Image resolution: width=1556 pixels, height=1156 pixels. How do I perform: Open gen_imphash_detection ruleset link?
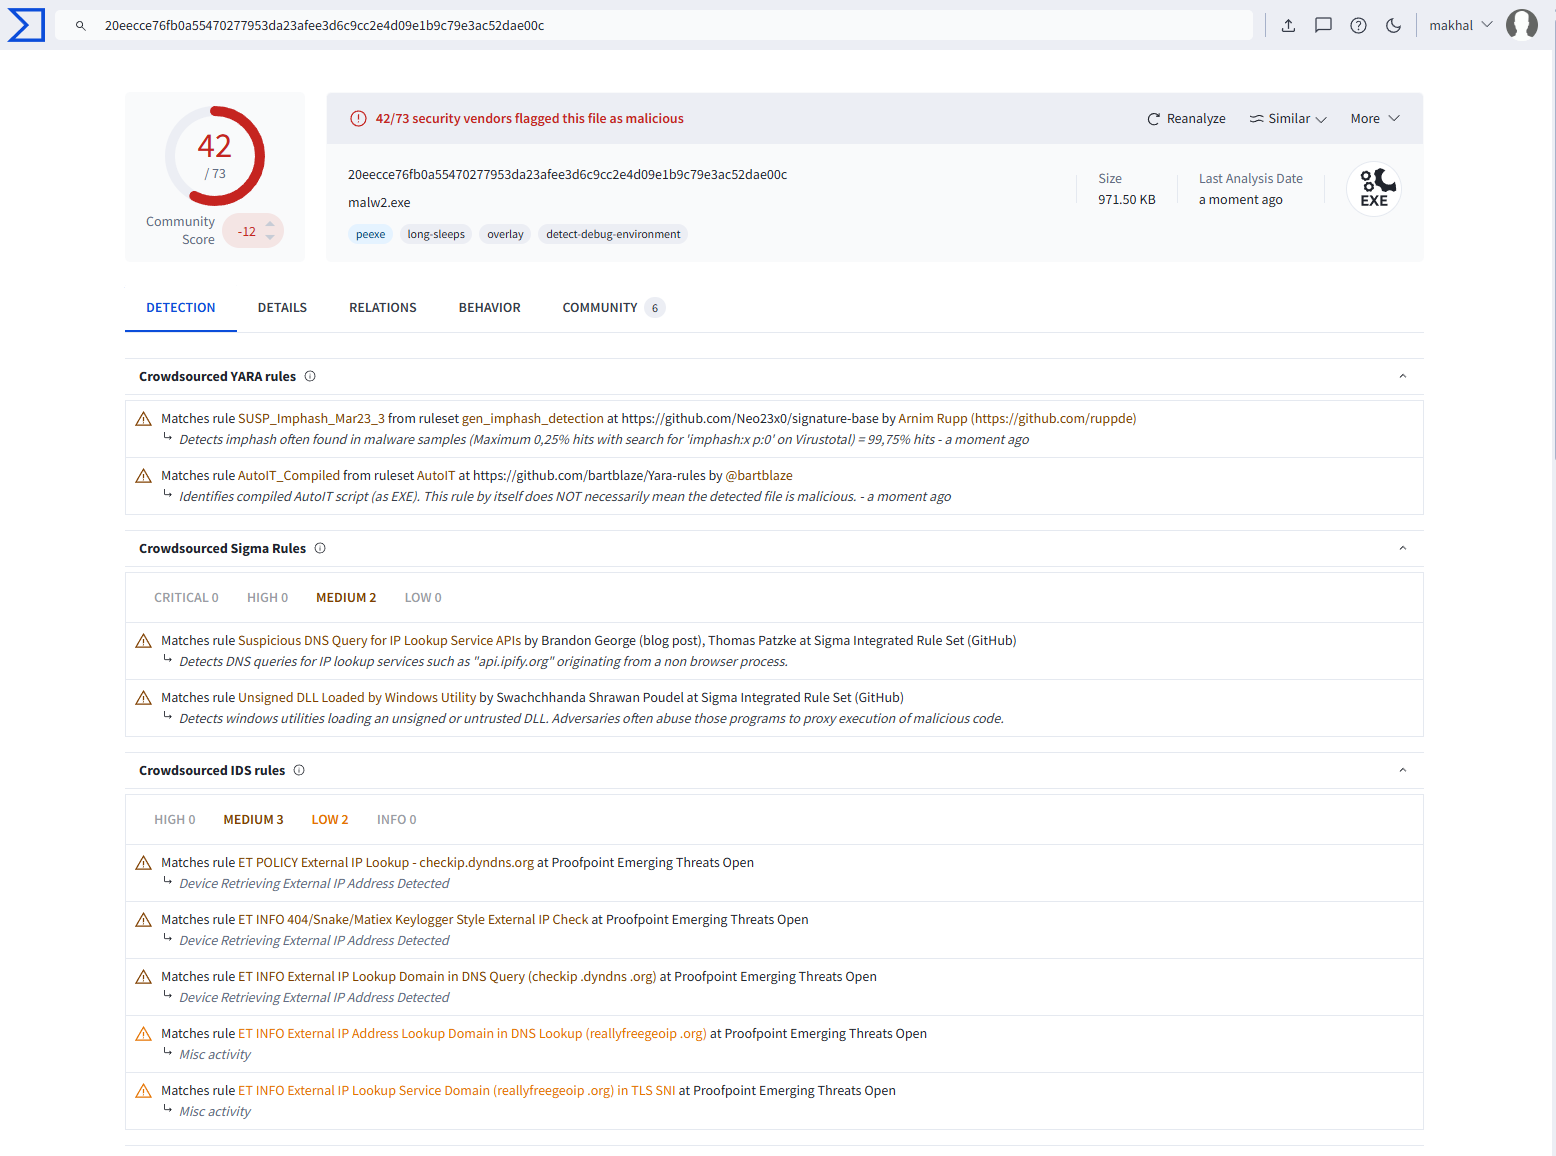click(x=533, y=419)
